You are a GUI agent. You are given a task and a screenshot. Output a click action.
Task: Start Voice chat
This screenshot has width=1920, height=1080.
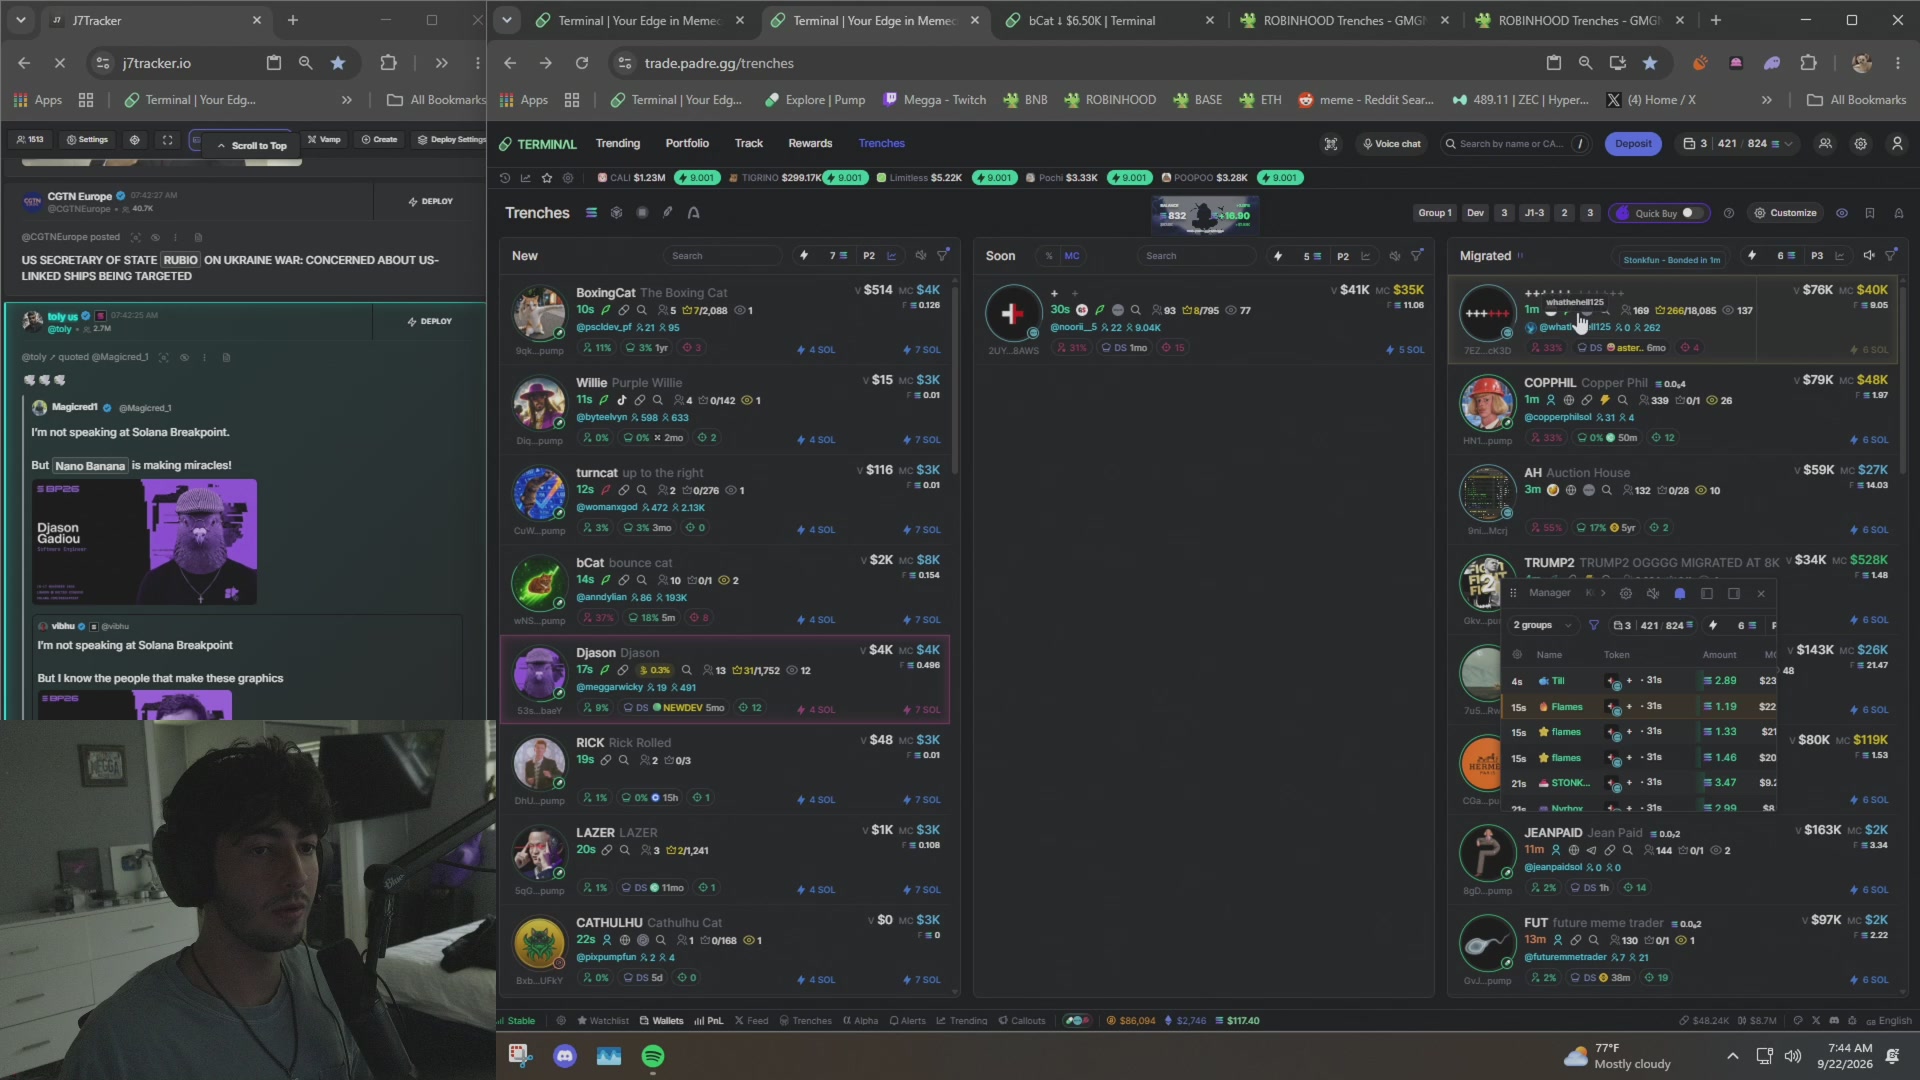point(1391,144)
